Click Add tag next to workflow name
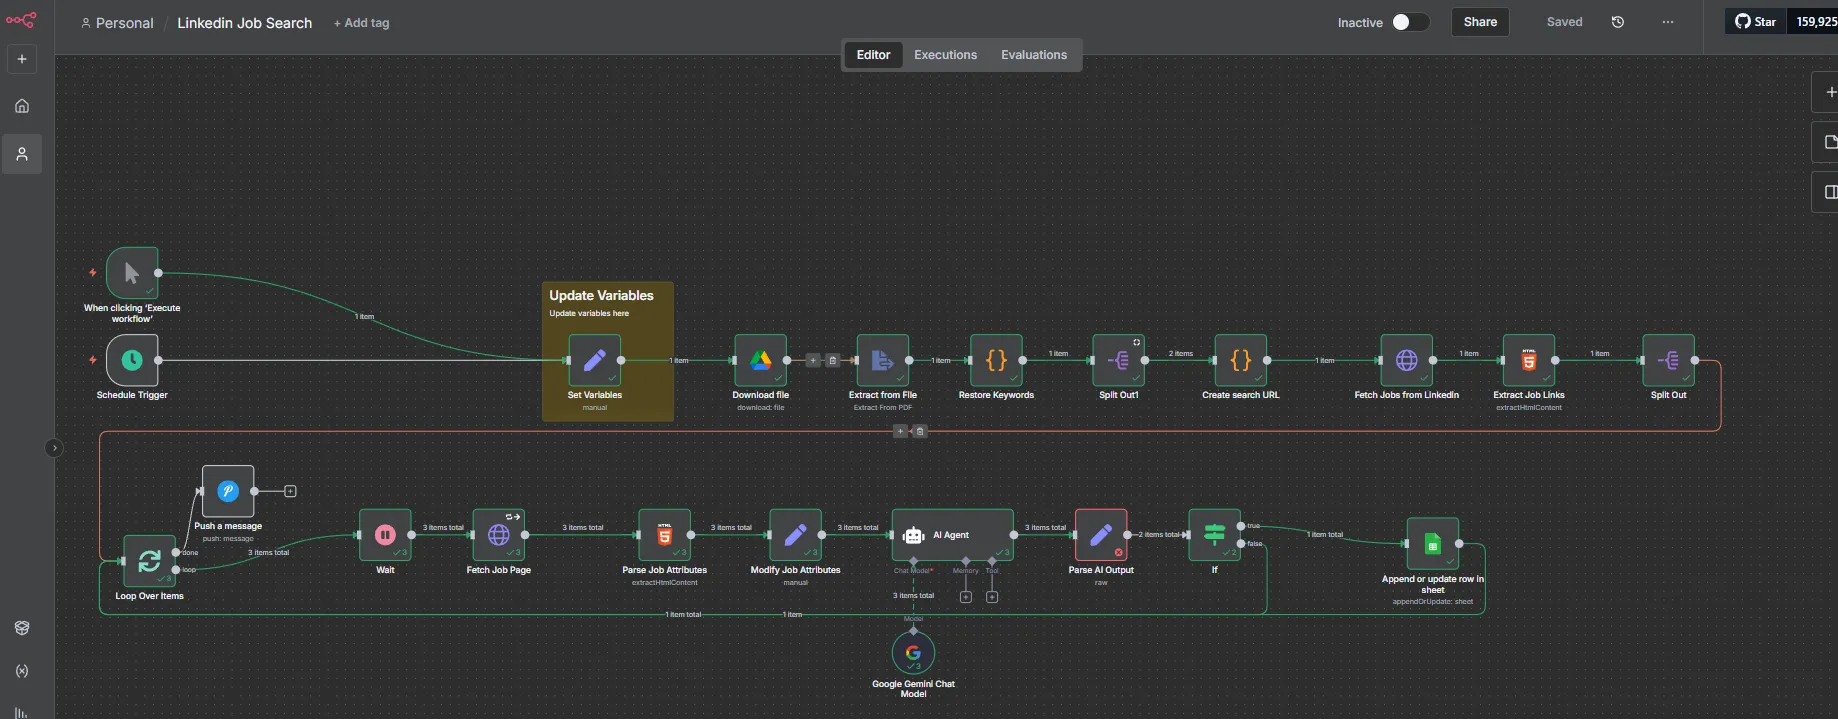The height and width of the screenshot is (719, 1838). point(362,23)
